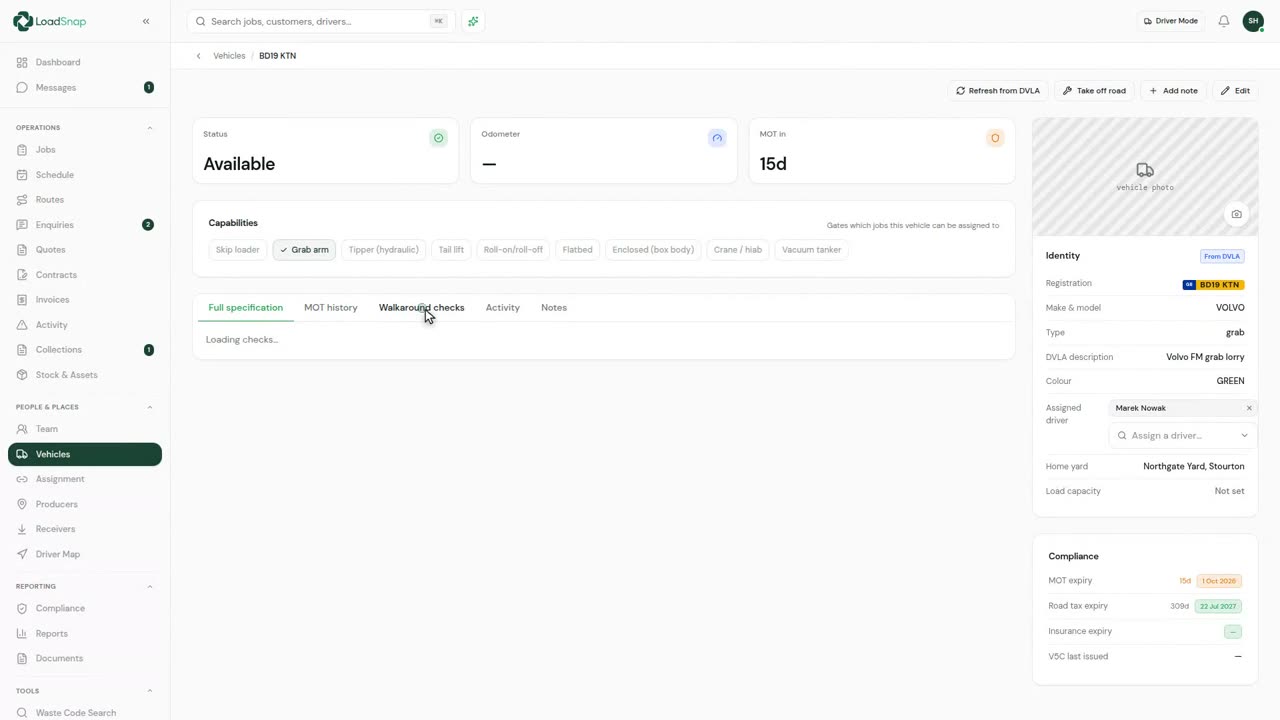Toggle the Tipper (hydraulic) capability
Viewport: 1280px width, 720px height.
pos(383,250)
